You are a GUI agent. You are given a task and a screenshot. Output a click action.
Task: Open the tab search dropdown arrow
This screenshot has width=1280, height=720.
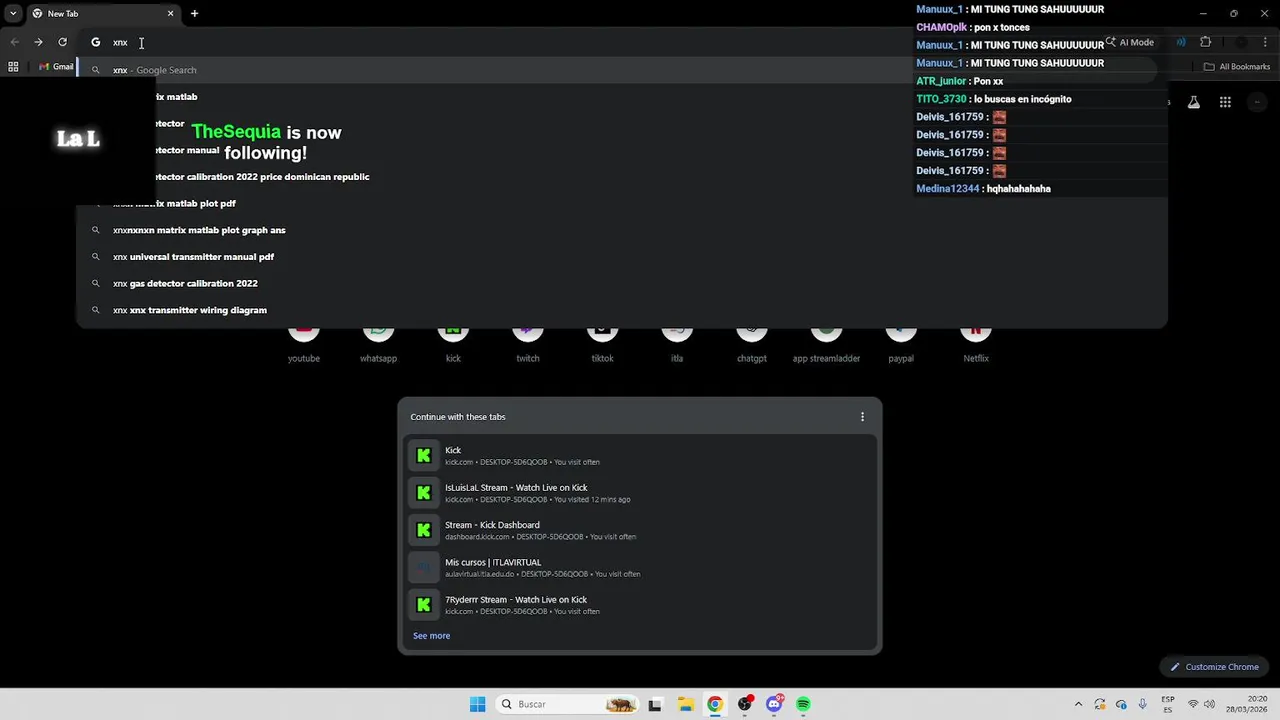click(x=13, y=13)
